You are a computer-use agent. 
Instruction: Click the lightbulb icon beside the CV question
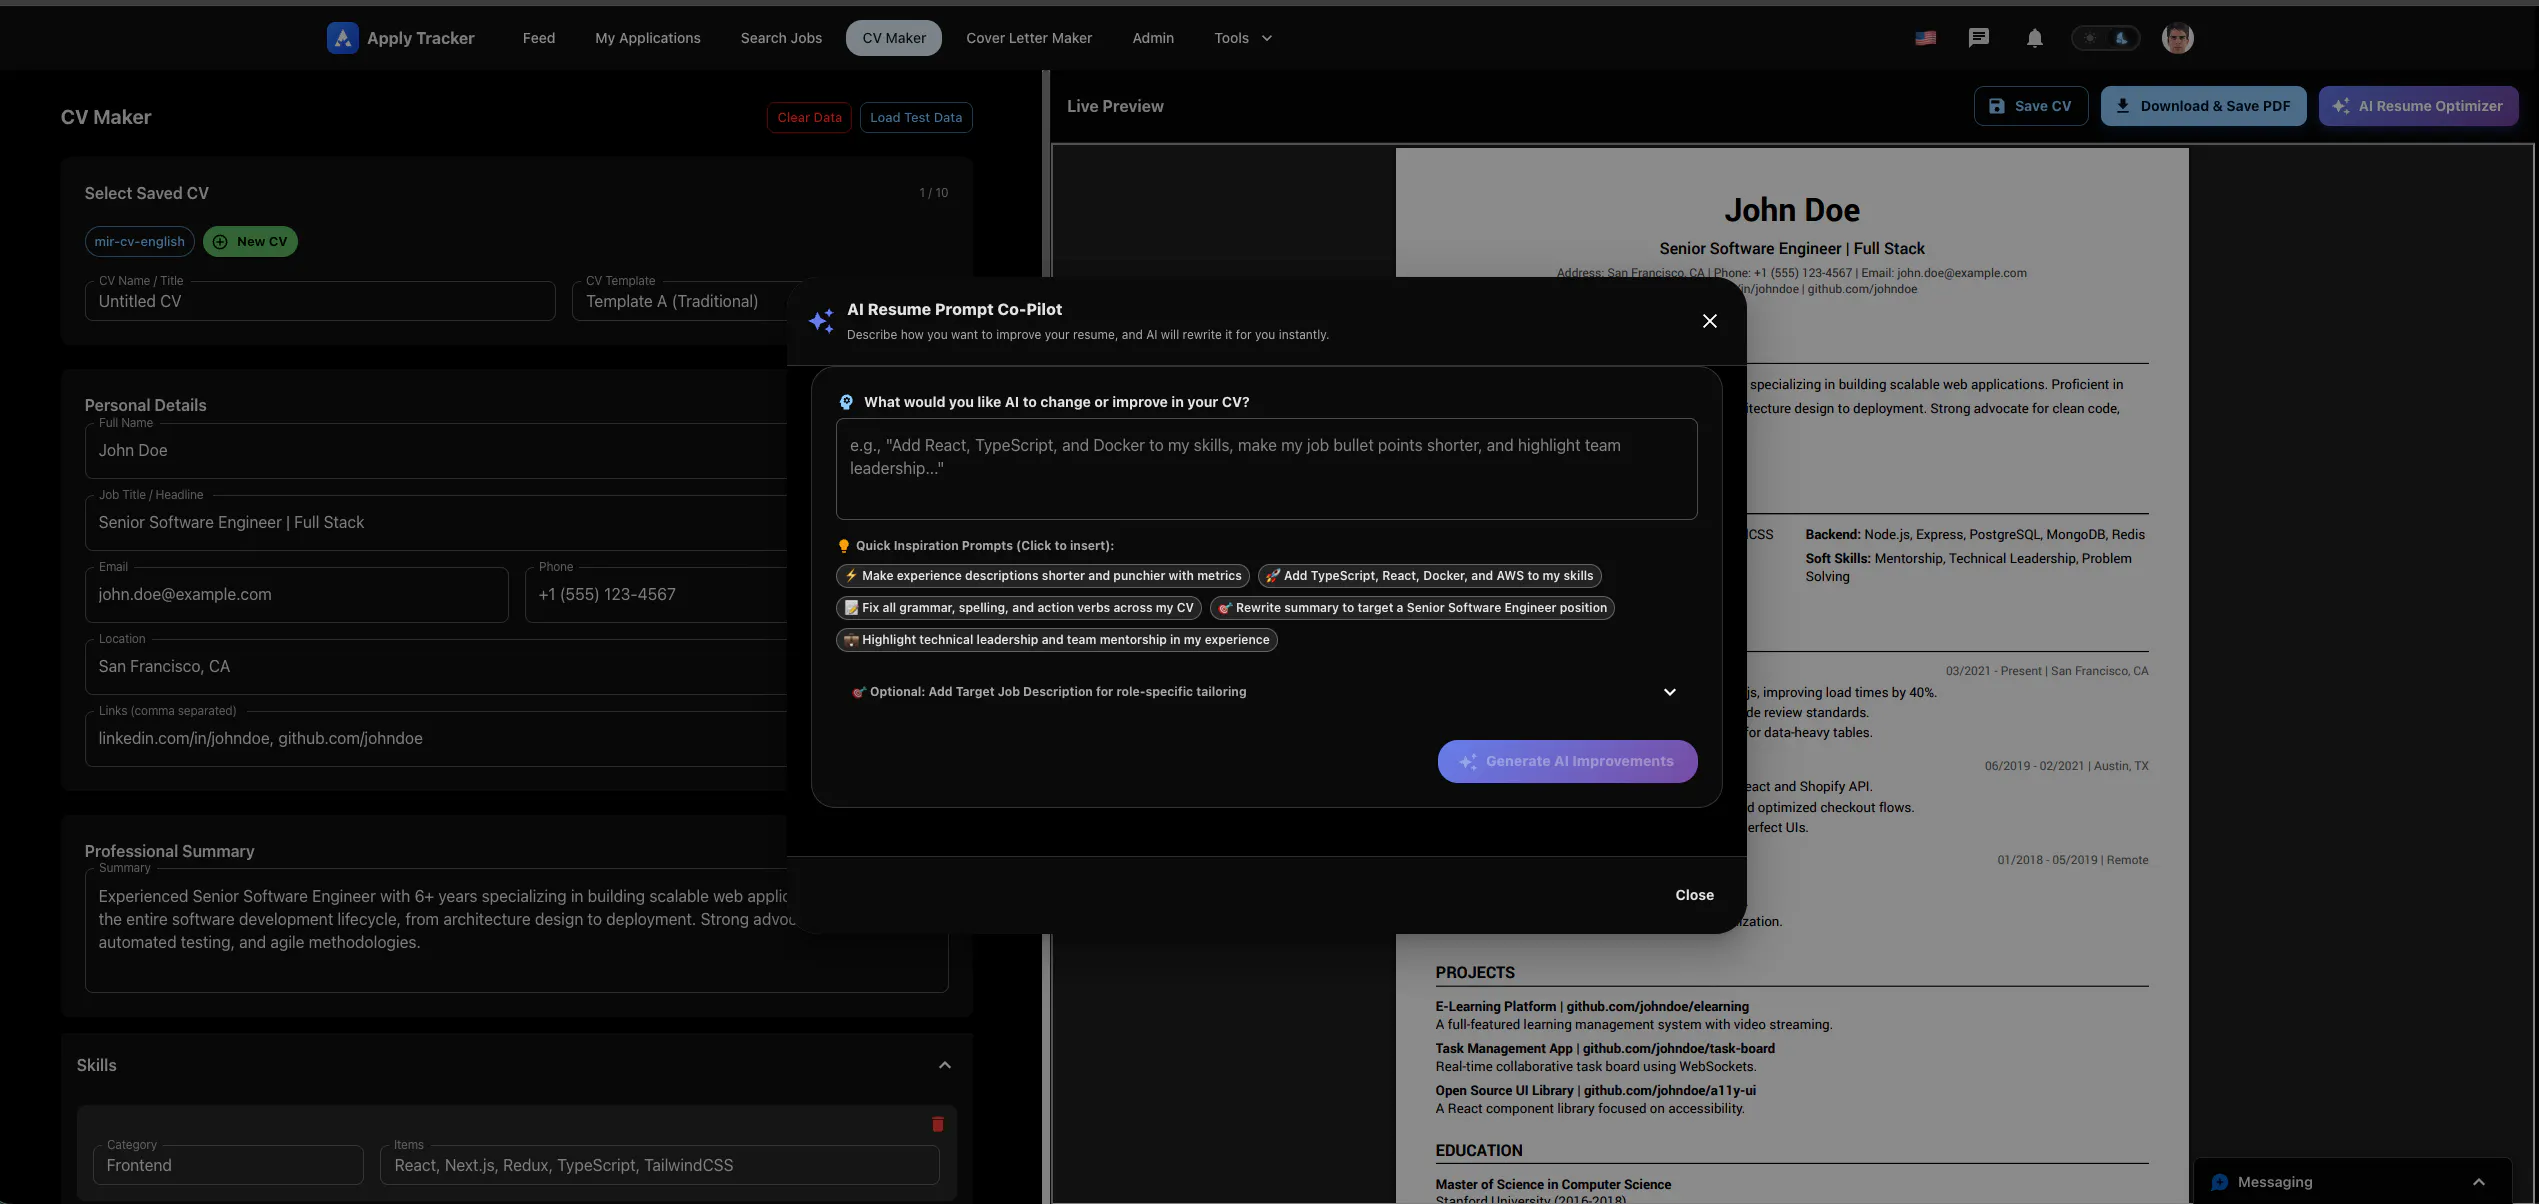846,402
